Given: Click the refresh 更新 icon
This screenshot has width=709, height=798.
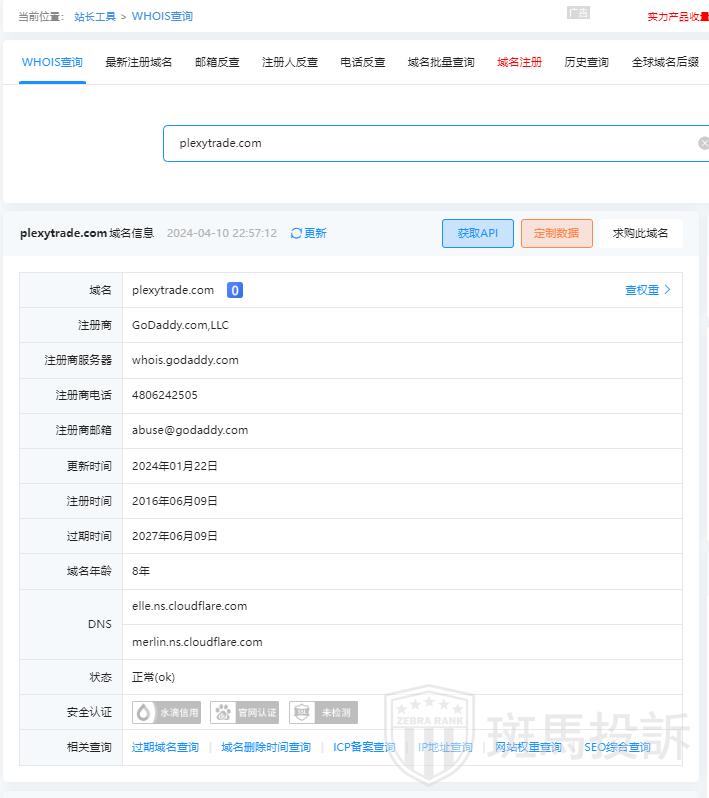Looking at the screenshot, I should coord(296,233).
